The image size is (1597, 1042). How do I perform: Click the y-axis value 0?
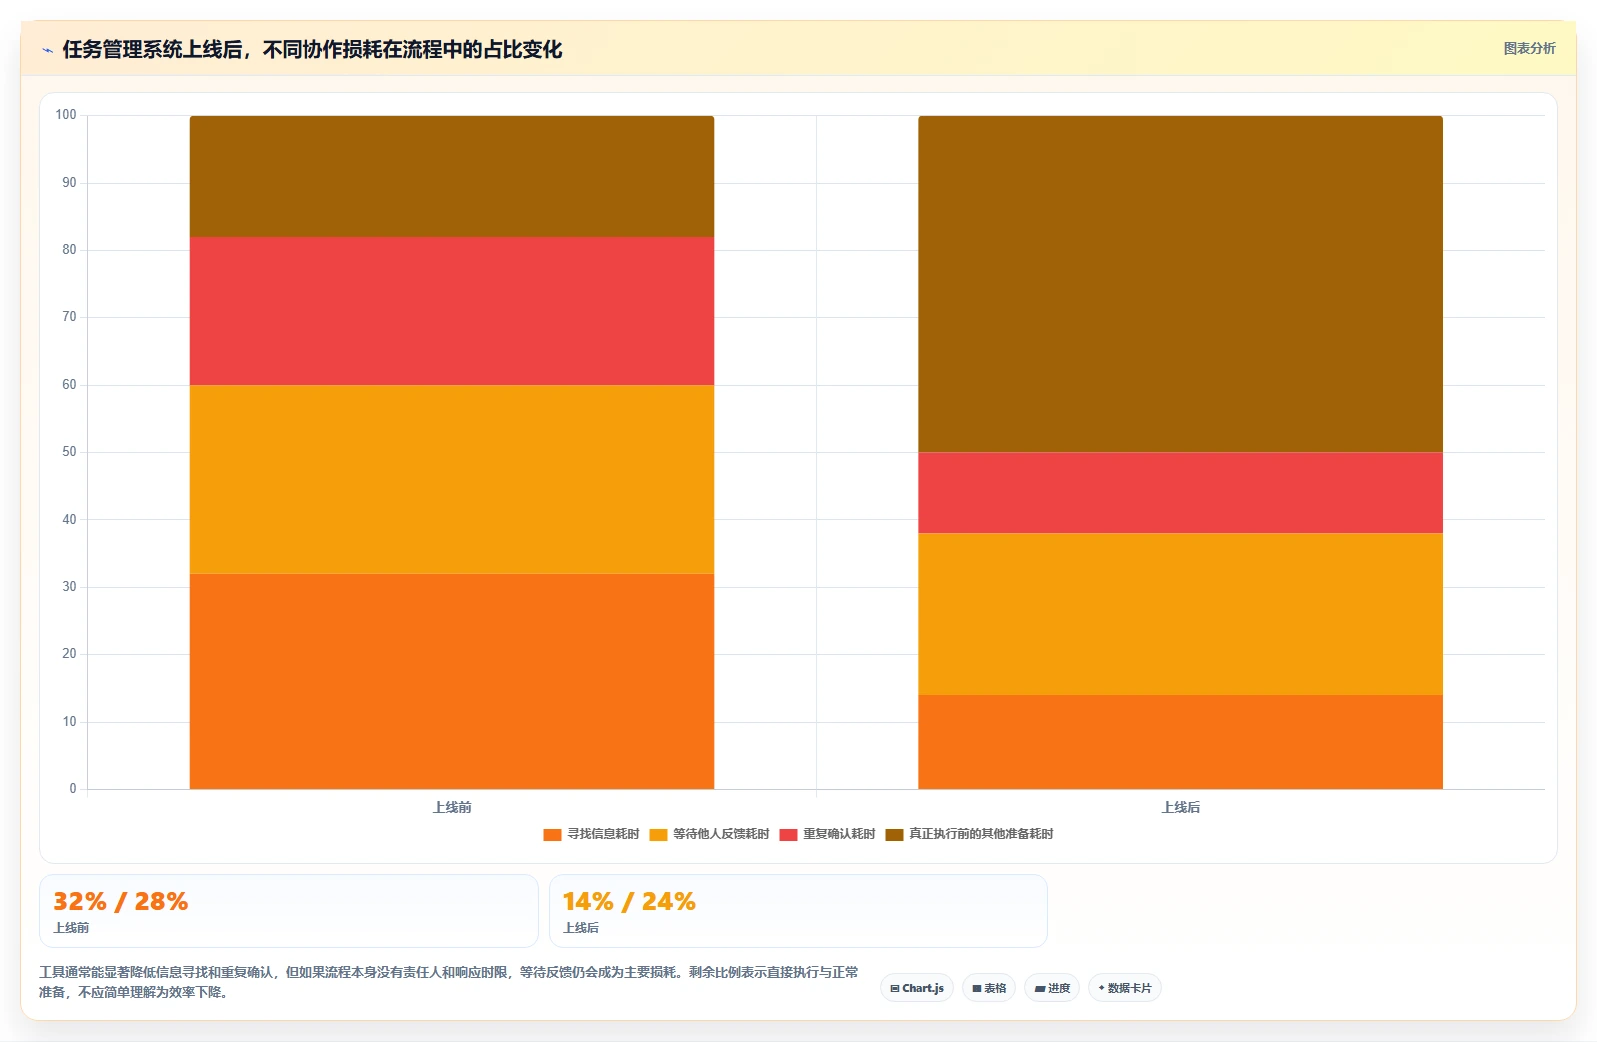[x=72, y=789]
